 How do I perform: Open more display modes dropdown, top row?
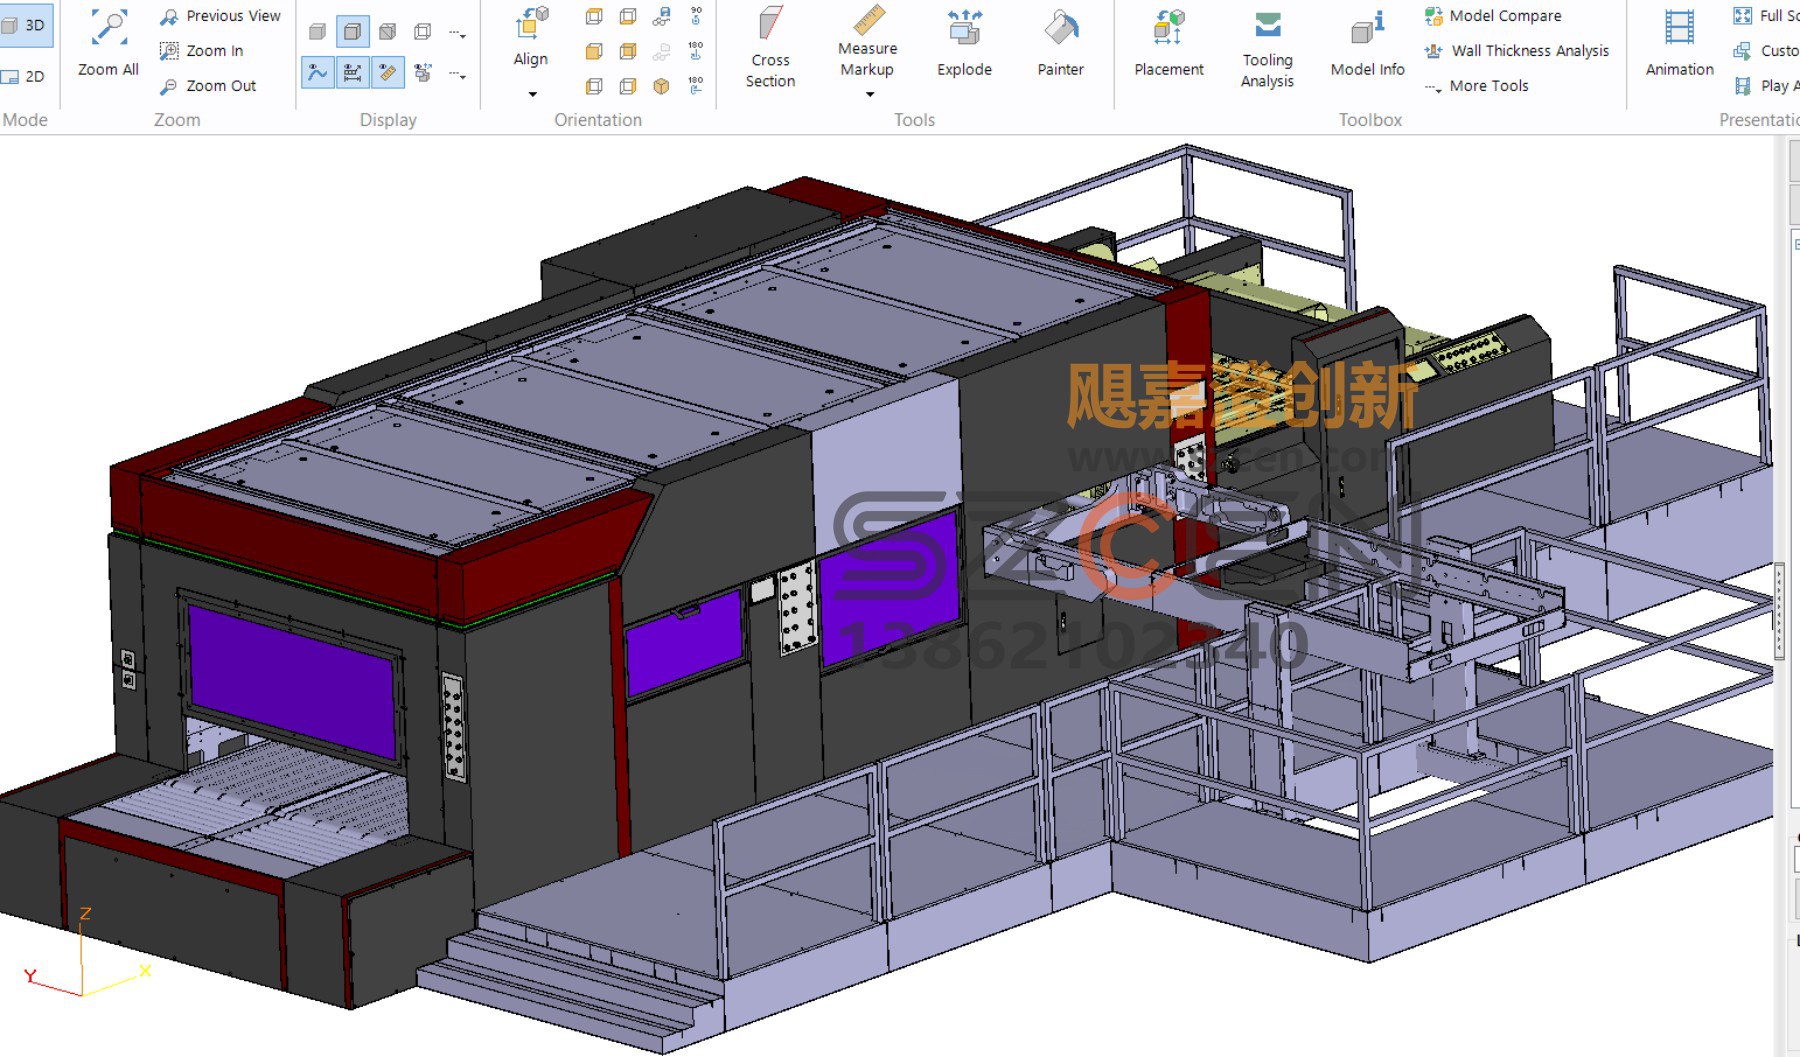(x=458, y=34)
